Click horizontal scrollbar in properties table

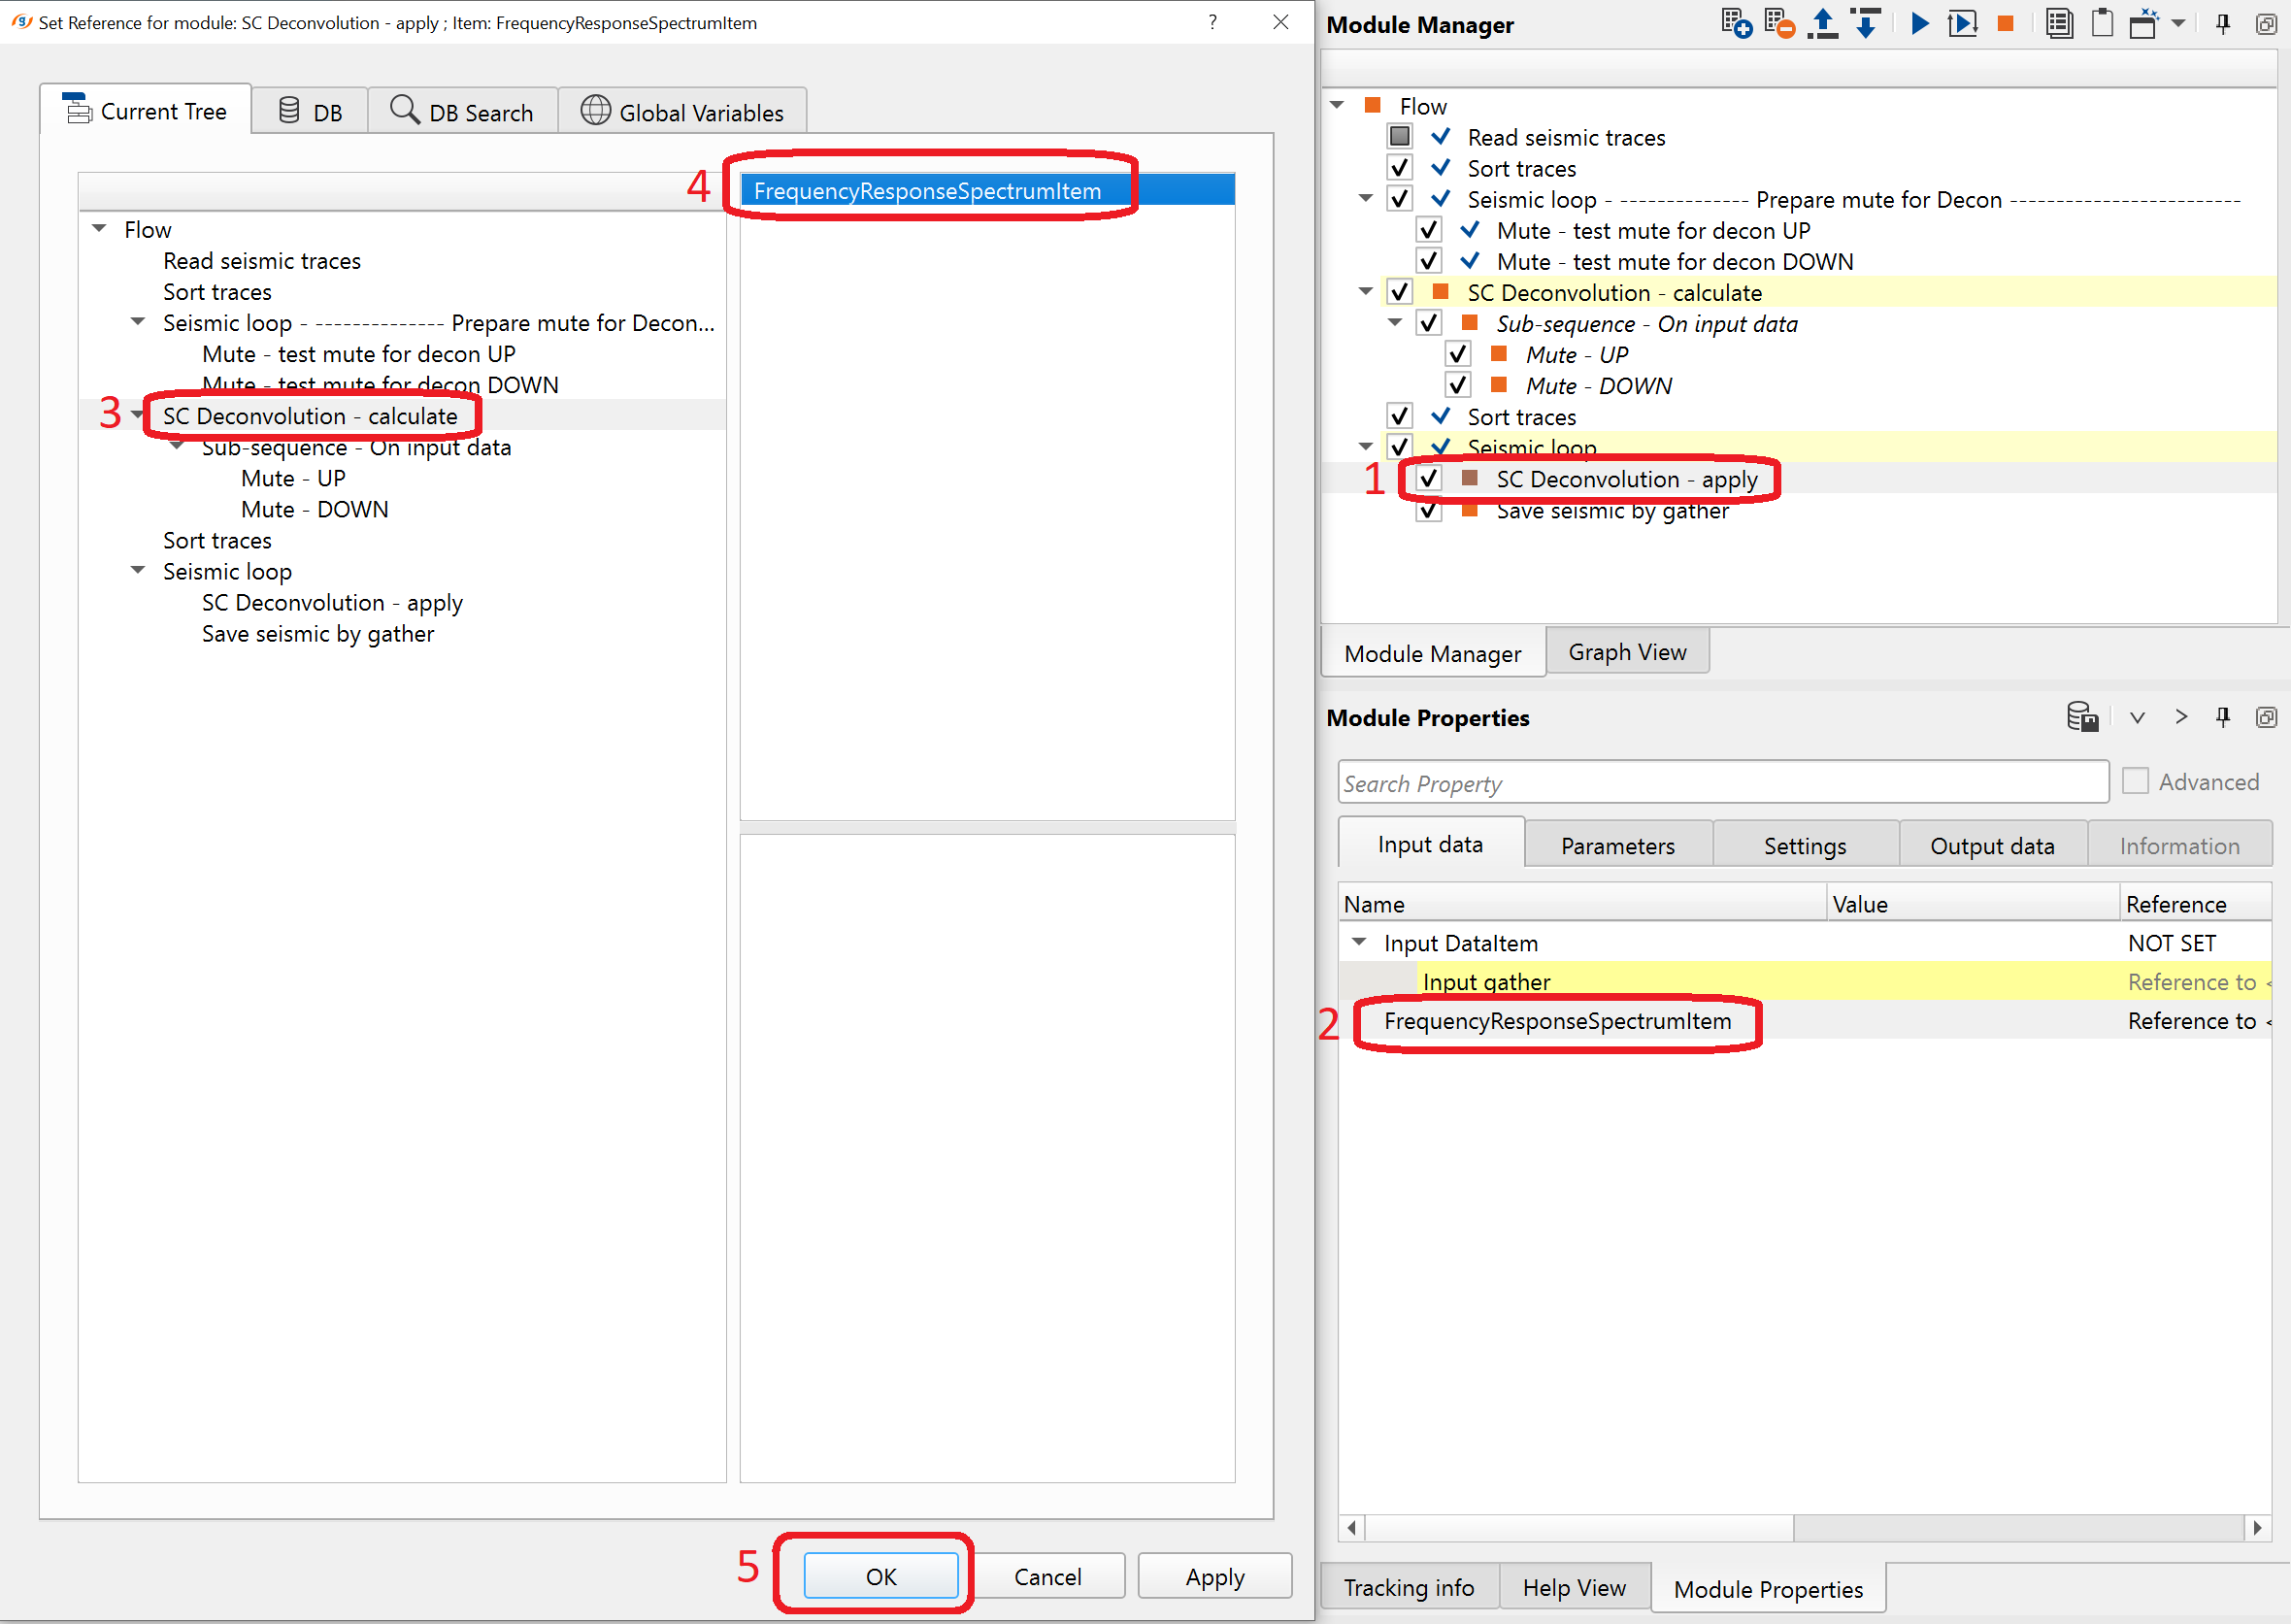point(1578,1527)
